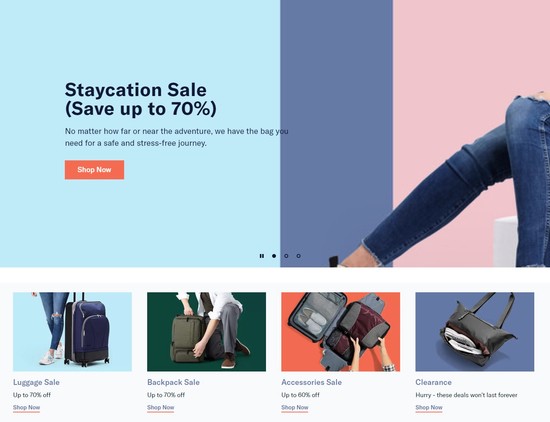
Task: Follow Shop Now link under Accessories Sale
Action: tap(295, 408)
